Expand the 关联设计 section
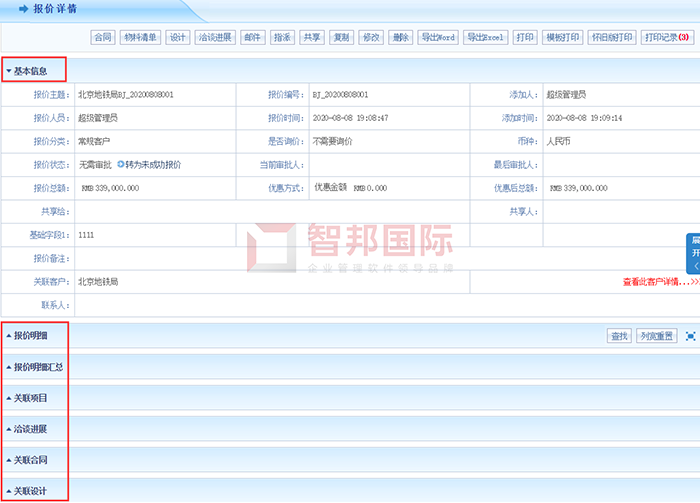This screenshot has height=503, width=700. pos(27,491)
